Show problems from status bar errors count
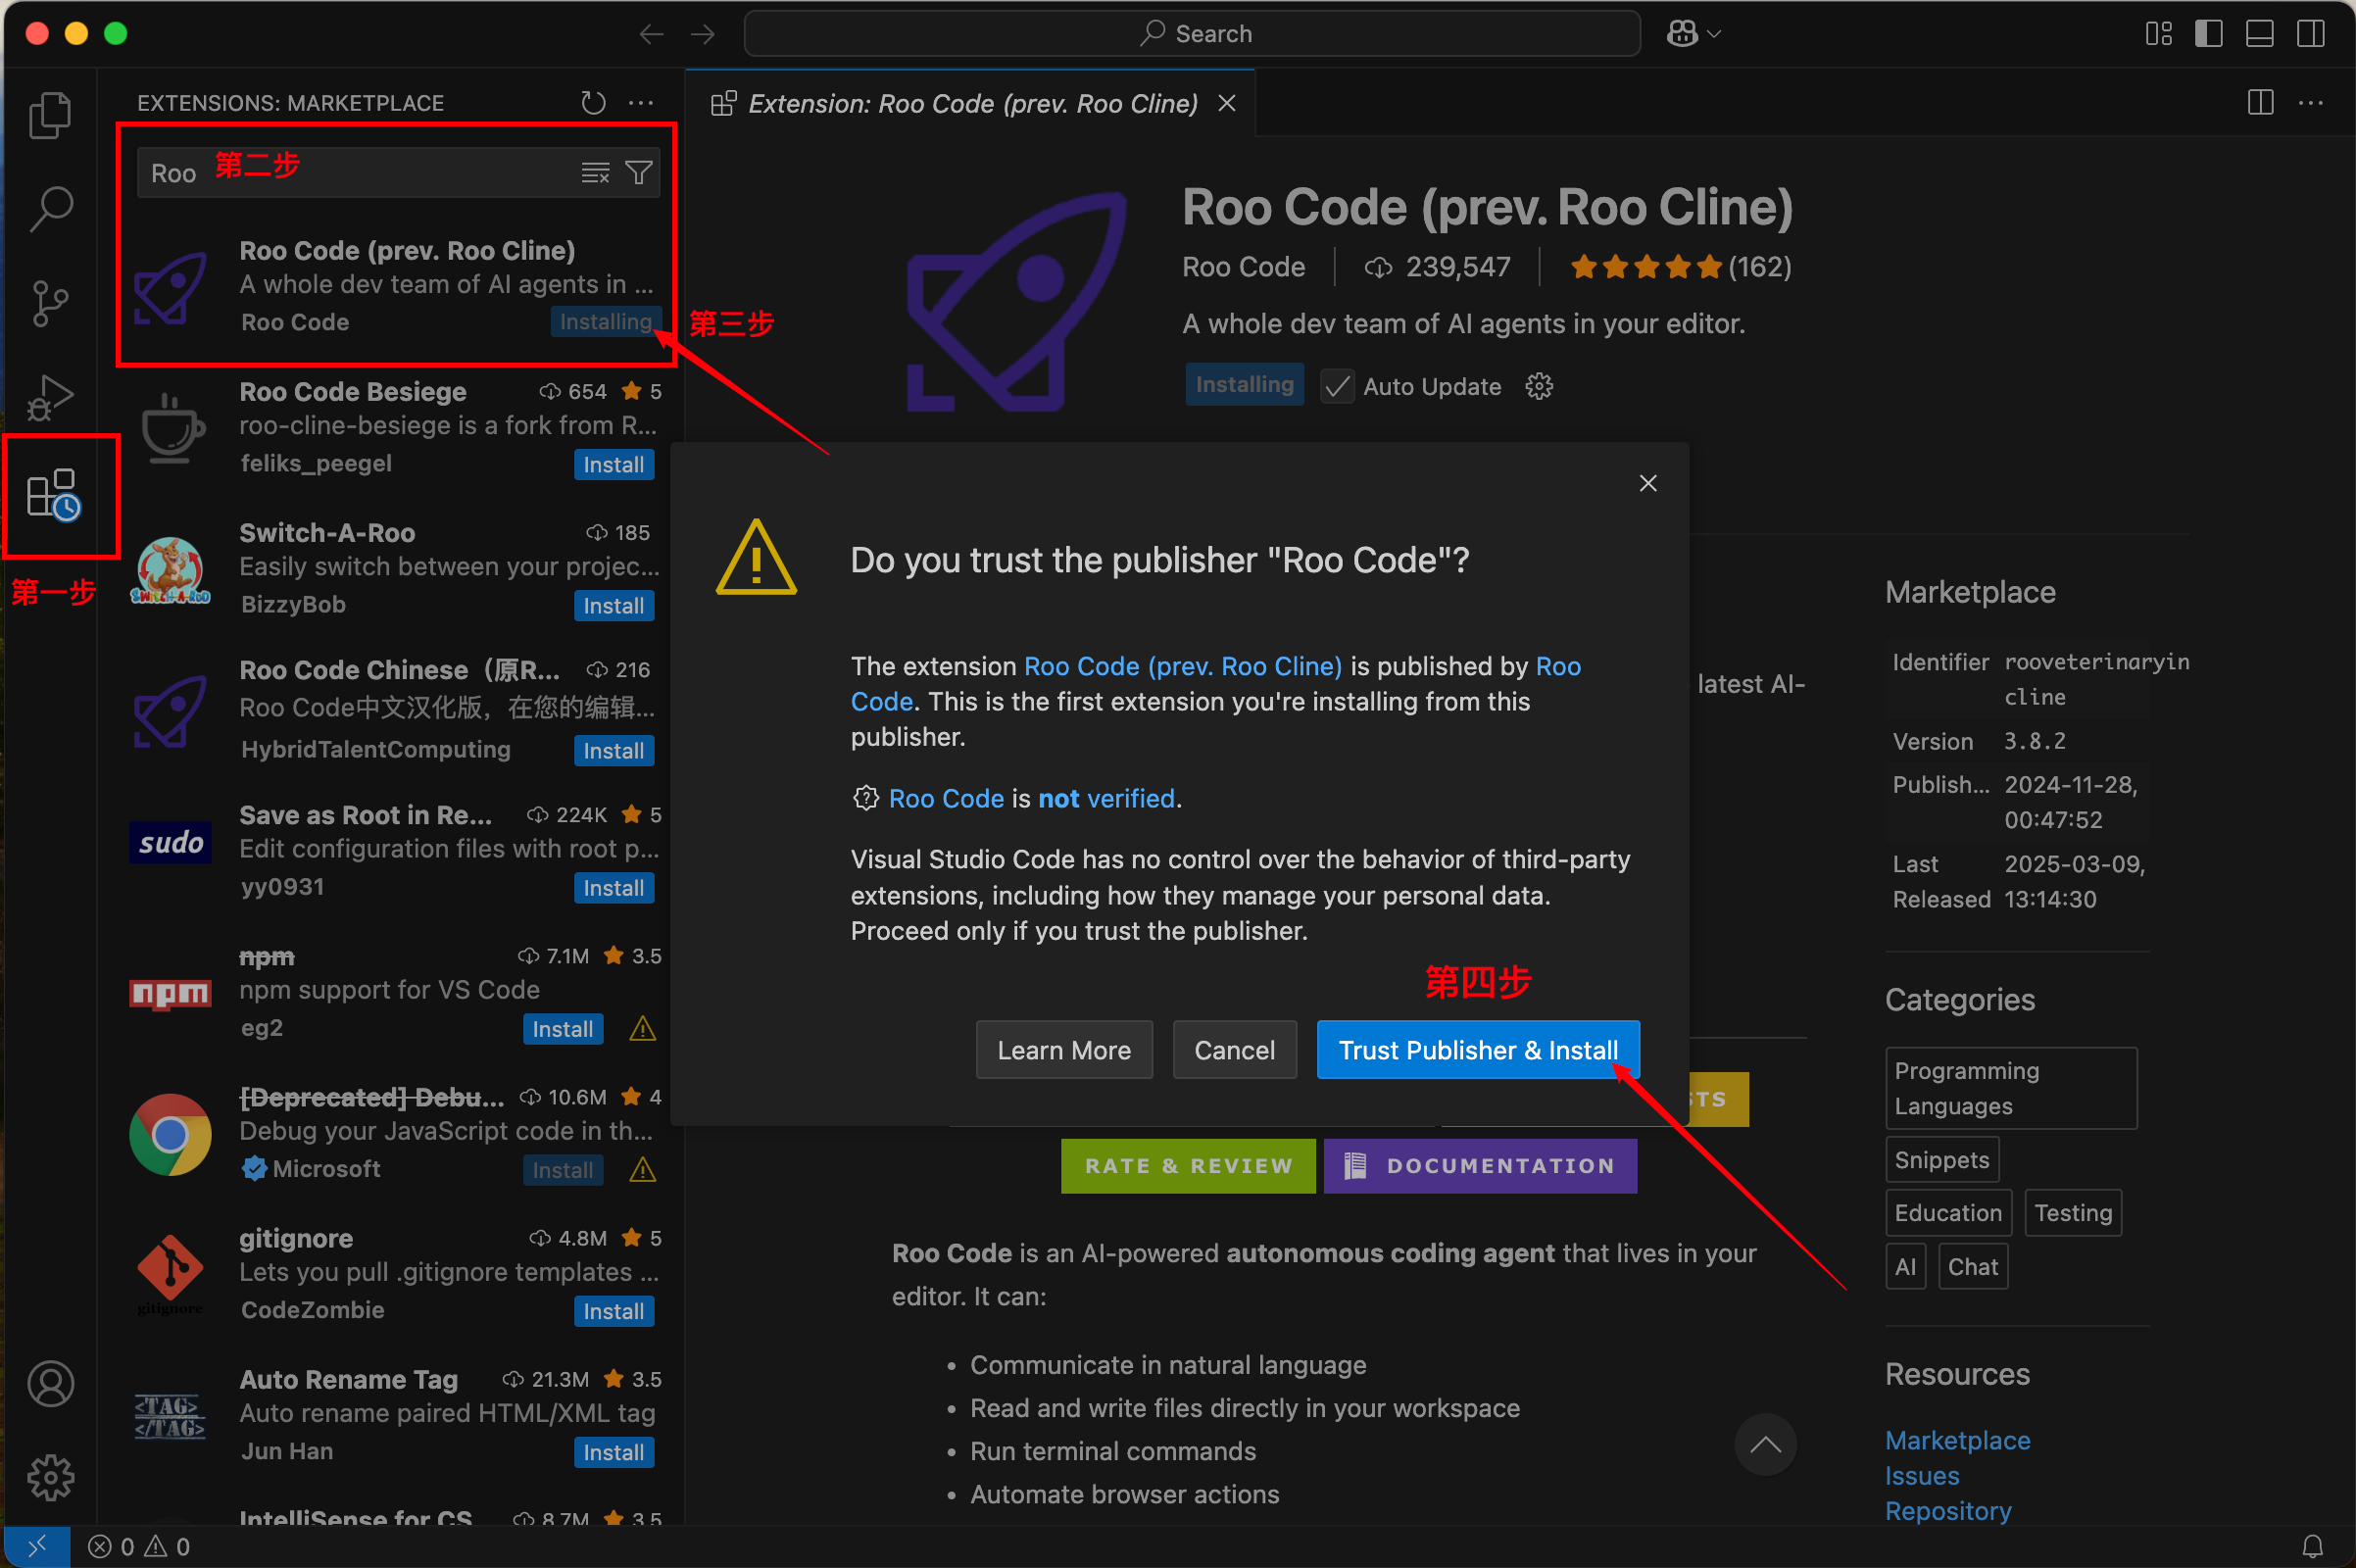The height and width of the screenshot is (1568, 2356). [x=139, y=1547]
